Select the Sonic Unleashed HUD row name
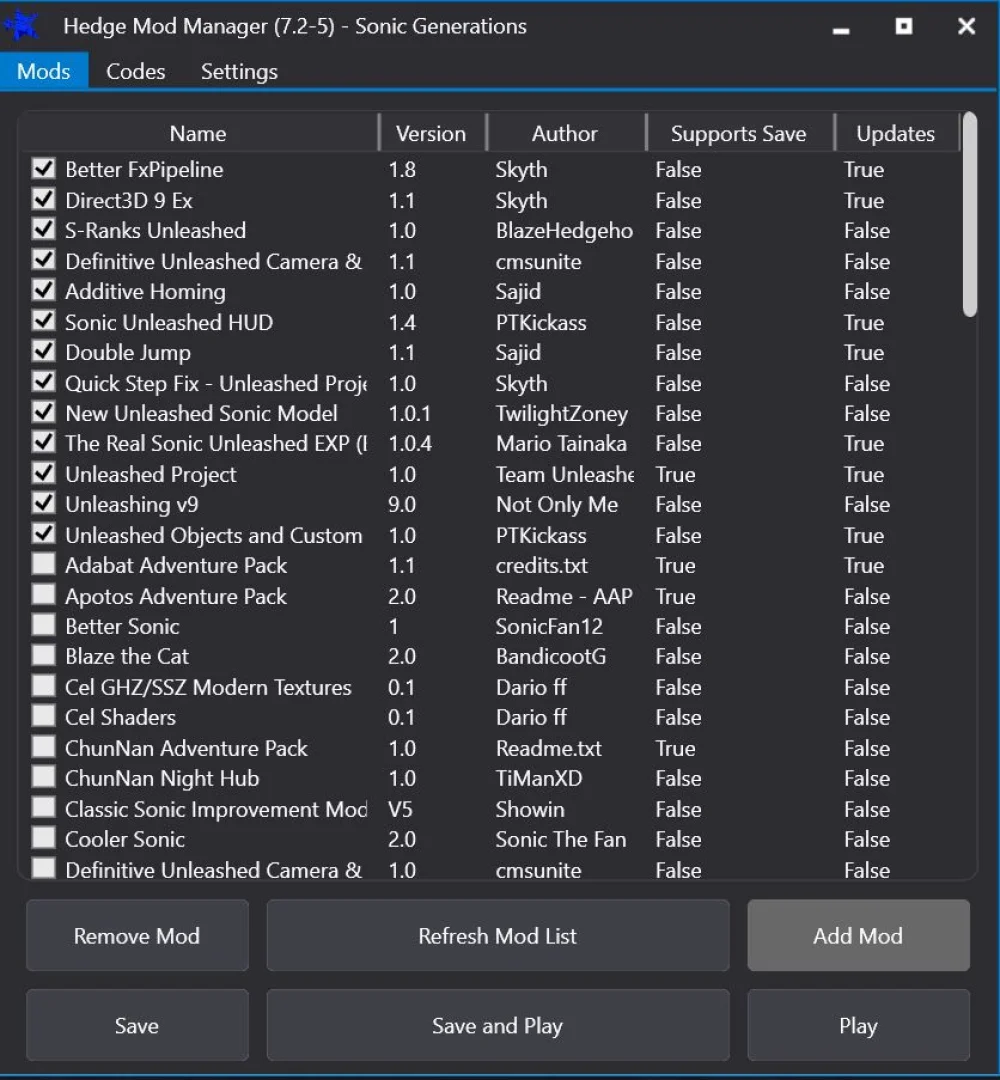The width and height of the screenshot is (1000, 1080). [x=169, y=322]
